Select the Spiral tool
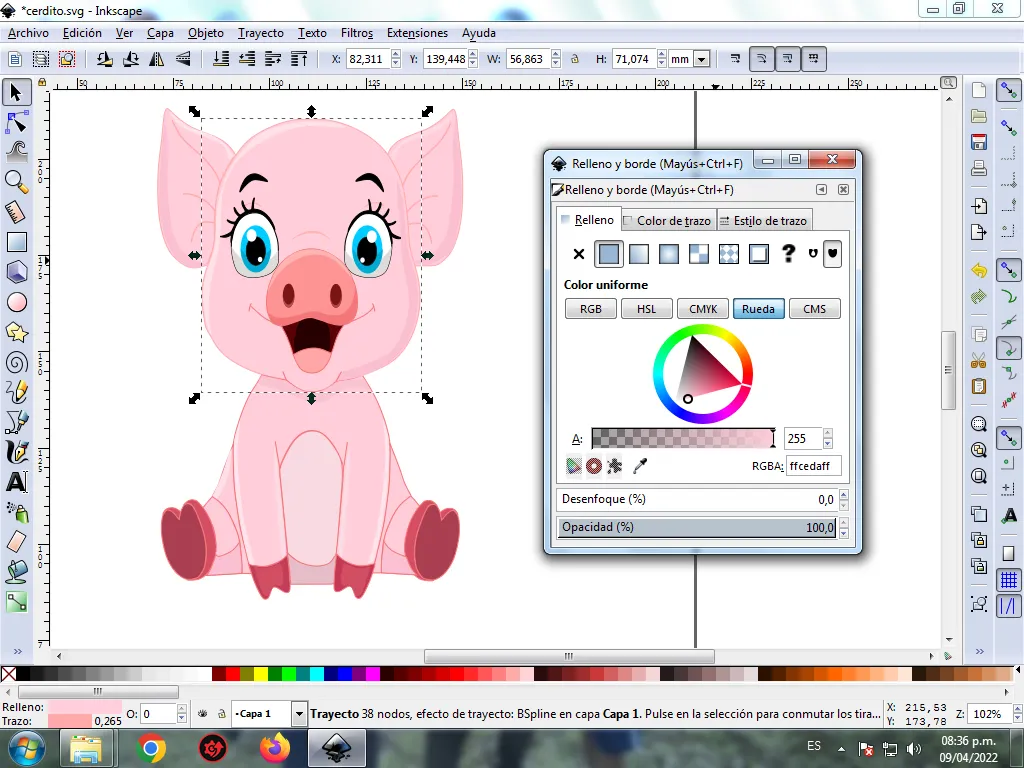The image size is (1024, 768). click(x=16, y=362)
